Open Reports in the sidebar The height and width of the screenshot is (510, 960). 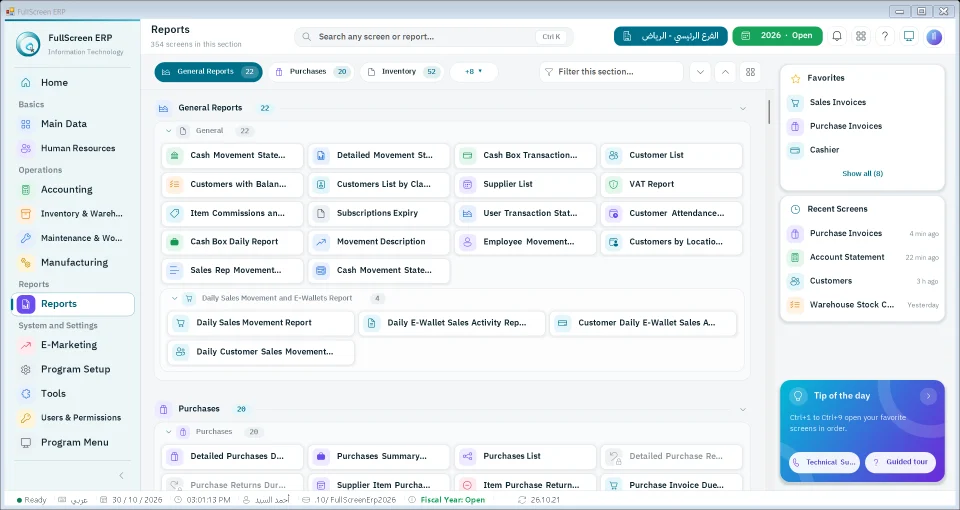pyautogui.click(x=73, y=304)
